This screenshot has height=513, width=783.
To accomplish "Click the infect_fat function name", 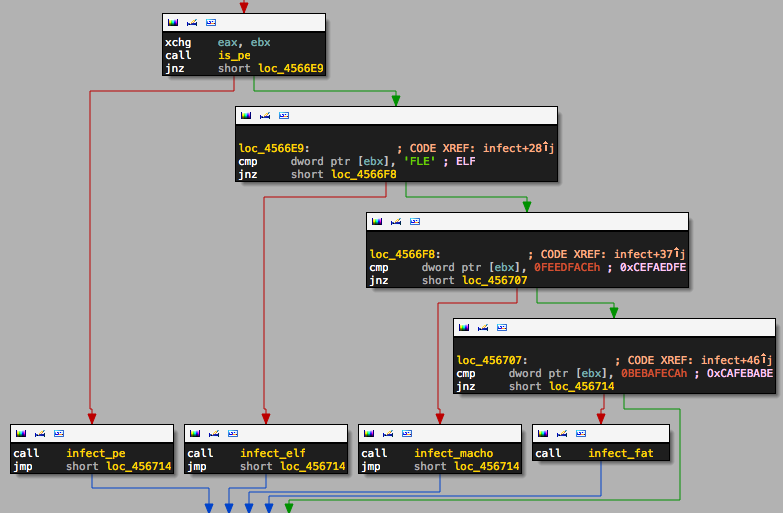I will (621, 453).
